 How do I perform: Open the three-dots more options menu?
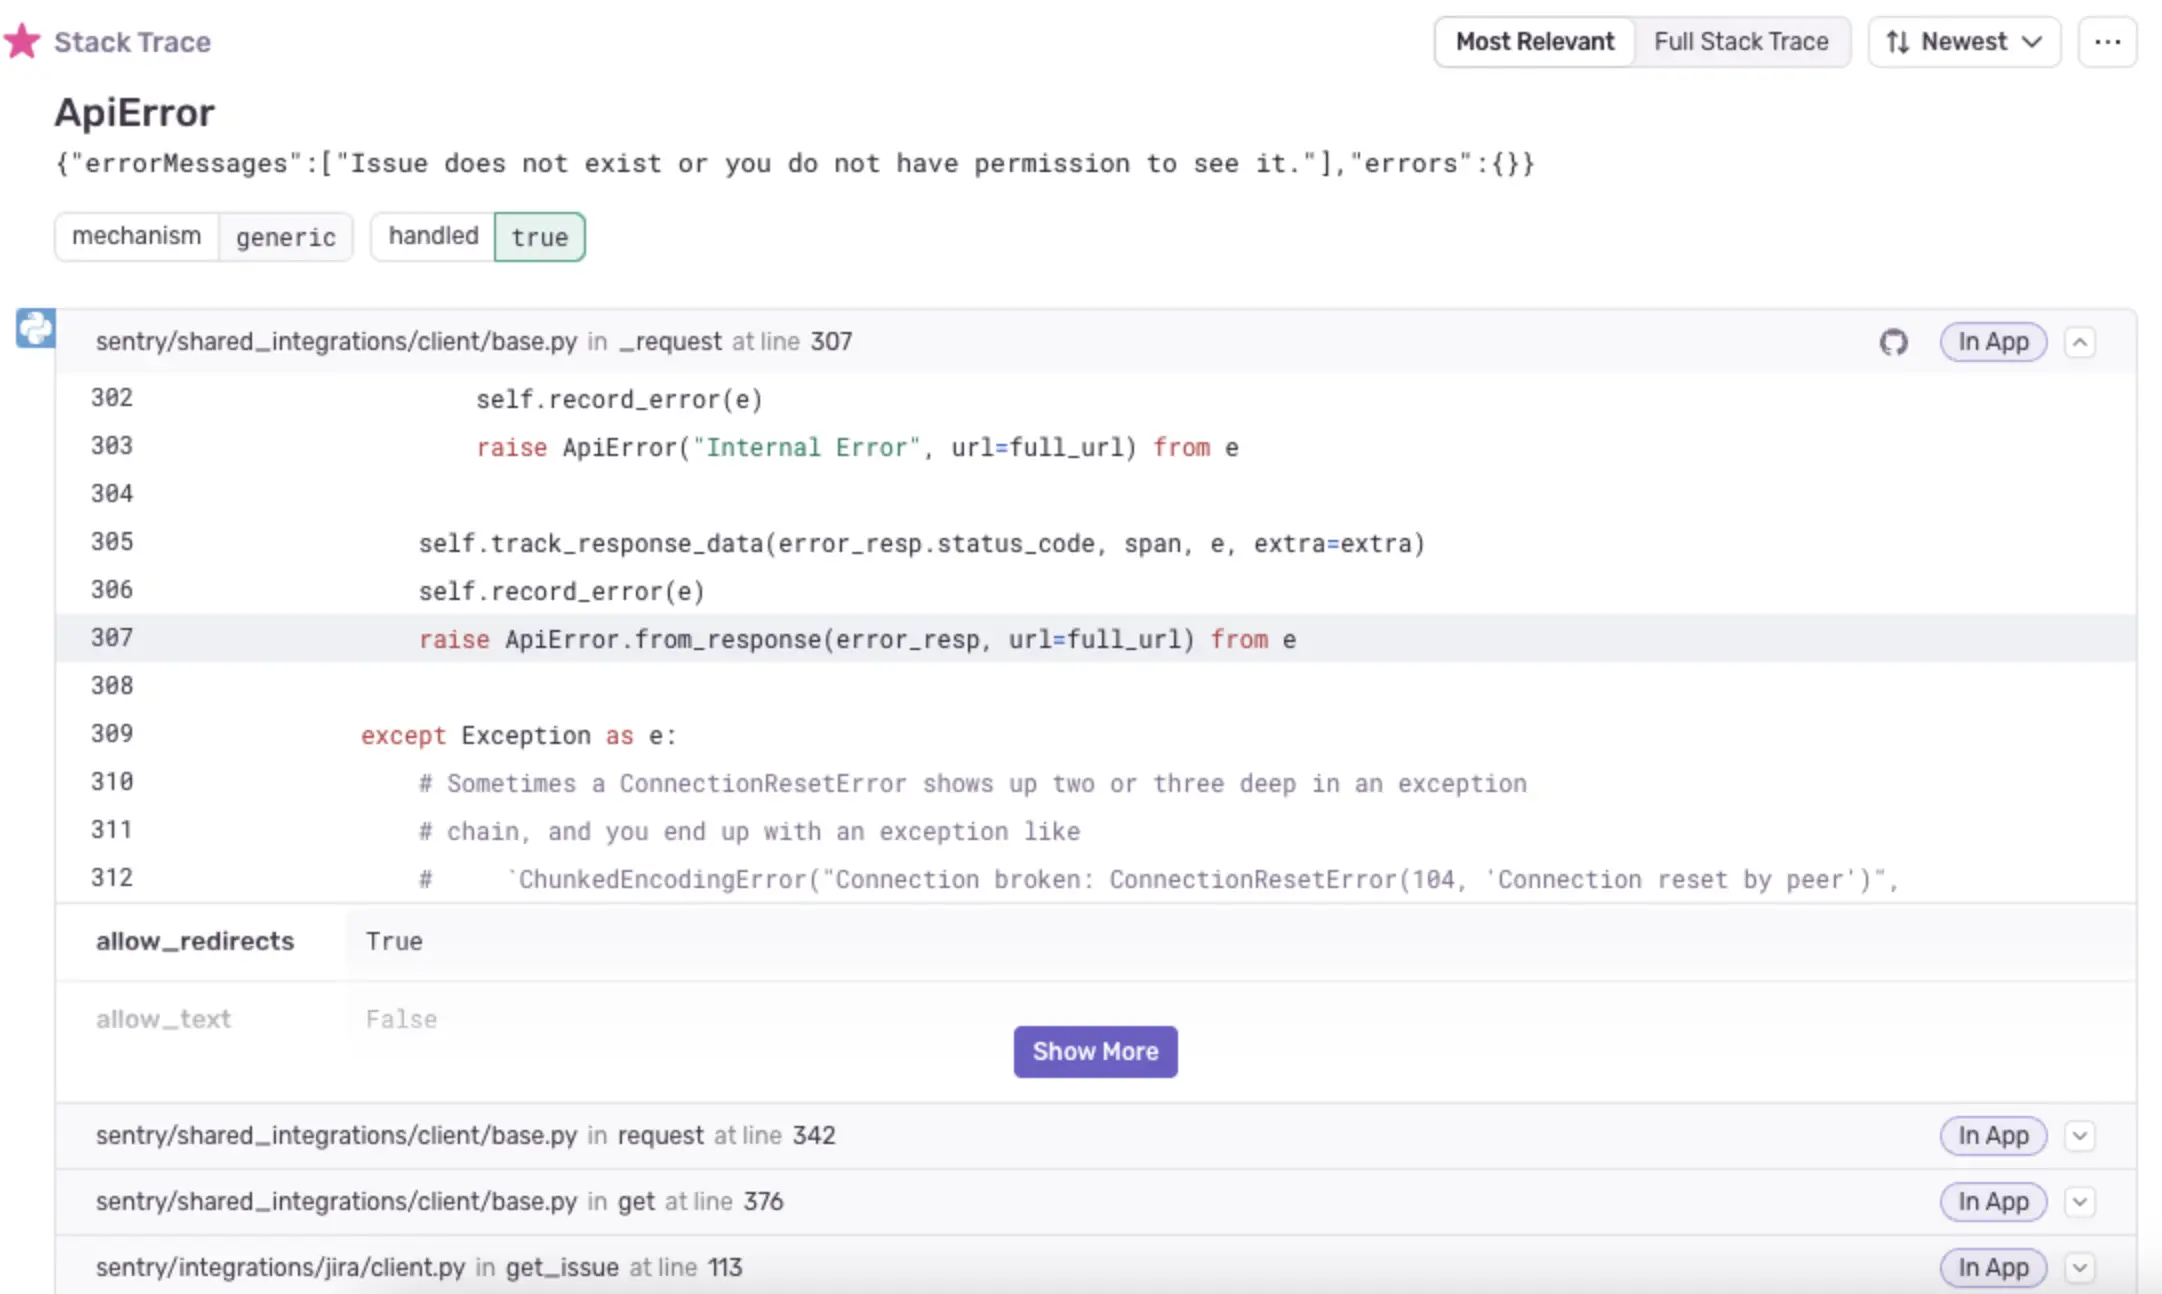(x=2107, y=42)
